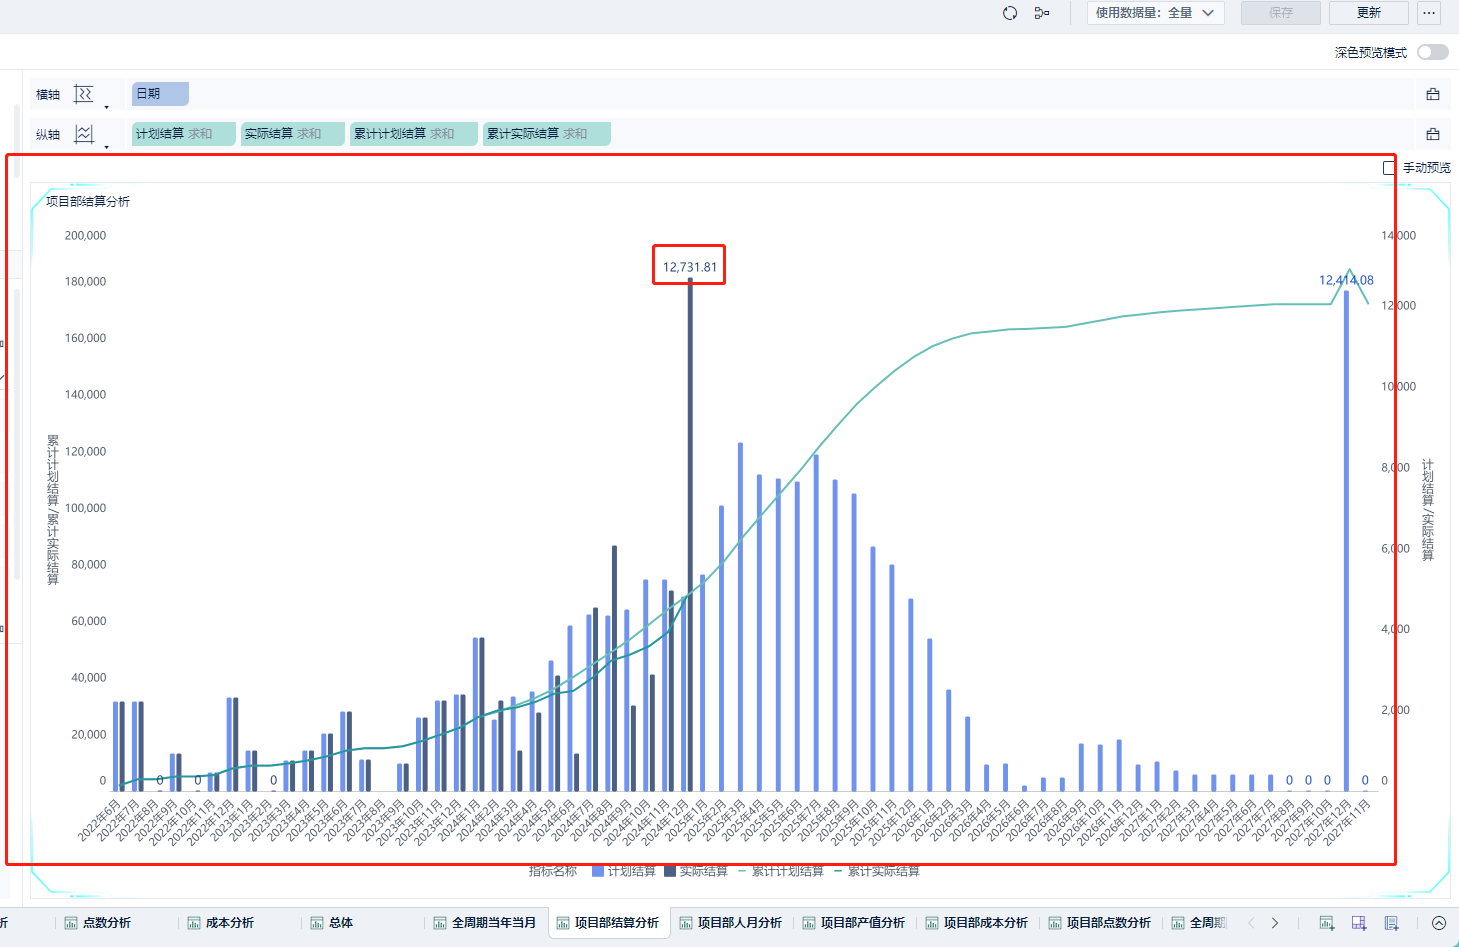Click the refresh data circular icon

click(x=1010, y=13)
